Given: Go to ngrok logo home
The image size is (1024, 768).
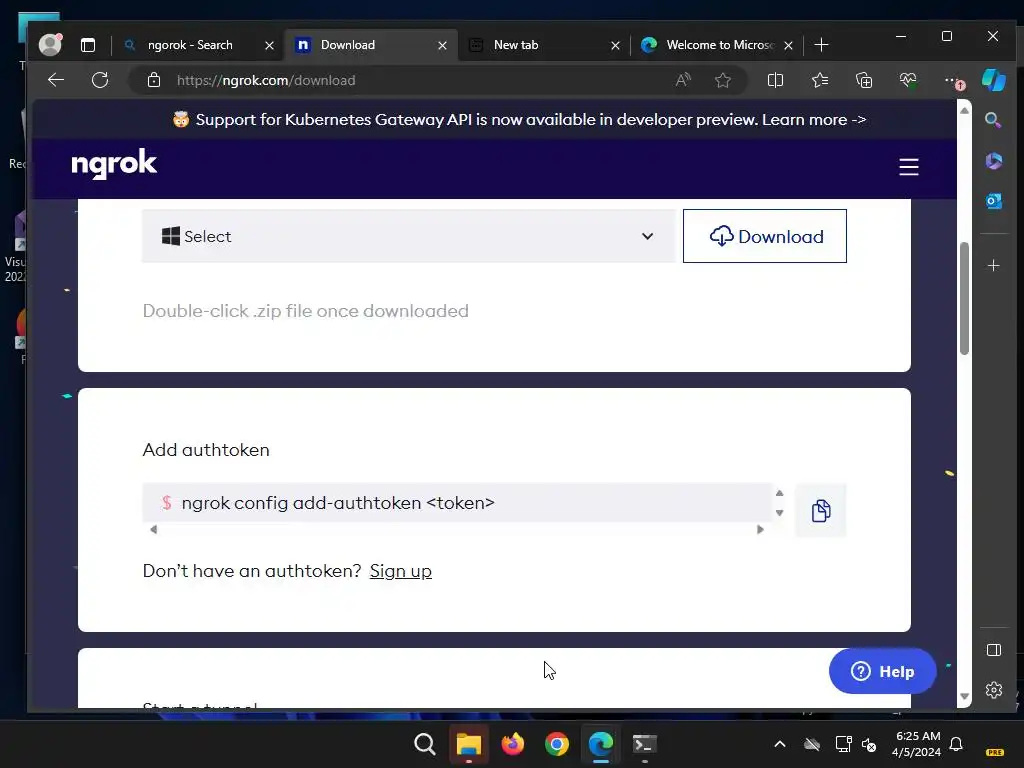Looking at the screenshot, I should pos(114,164).
